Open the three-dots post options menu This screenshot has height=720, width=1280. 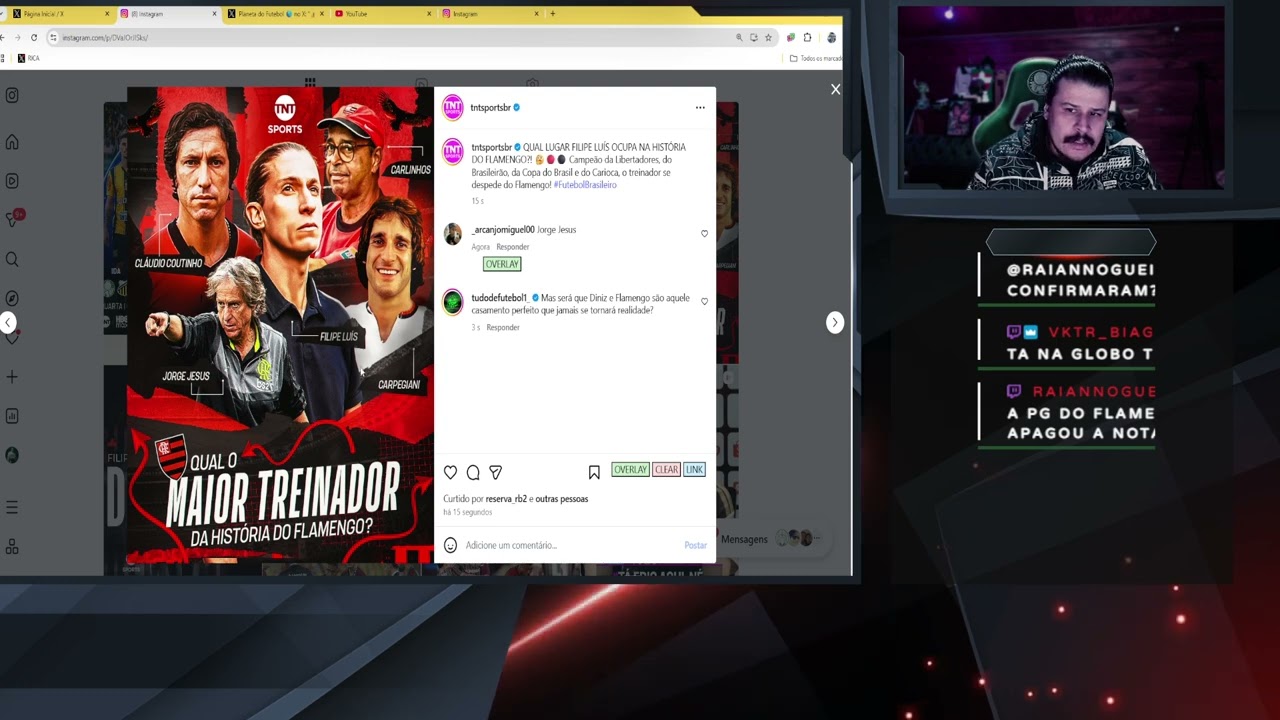click(x=700, y=107)
